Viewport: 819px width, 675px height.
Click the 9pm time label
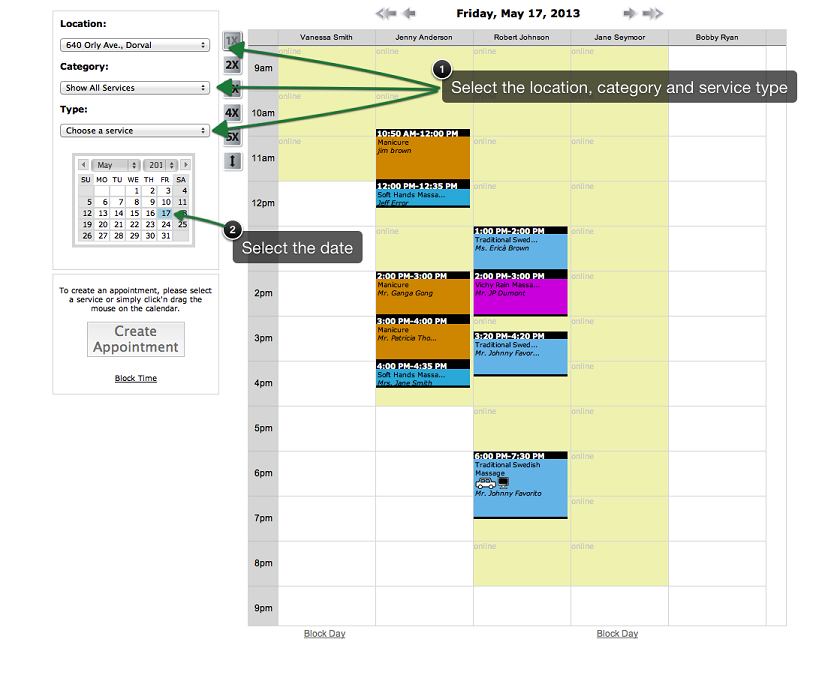coord(263,608)
